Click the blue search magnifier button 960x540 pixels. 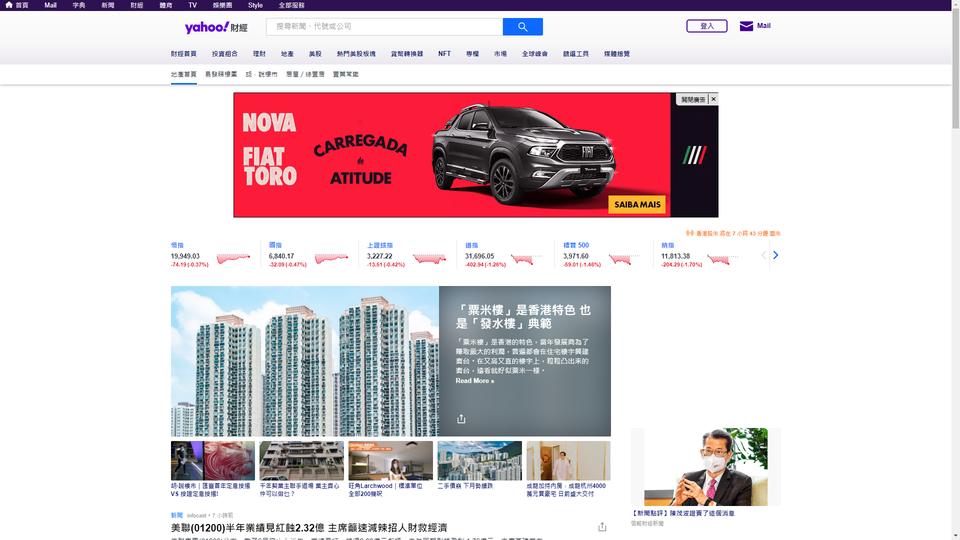click(522, 26)
